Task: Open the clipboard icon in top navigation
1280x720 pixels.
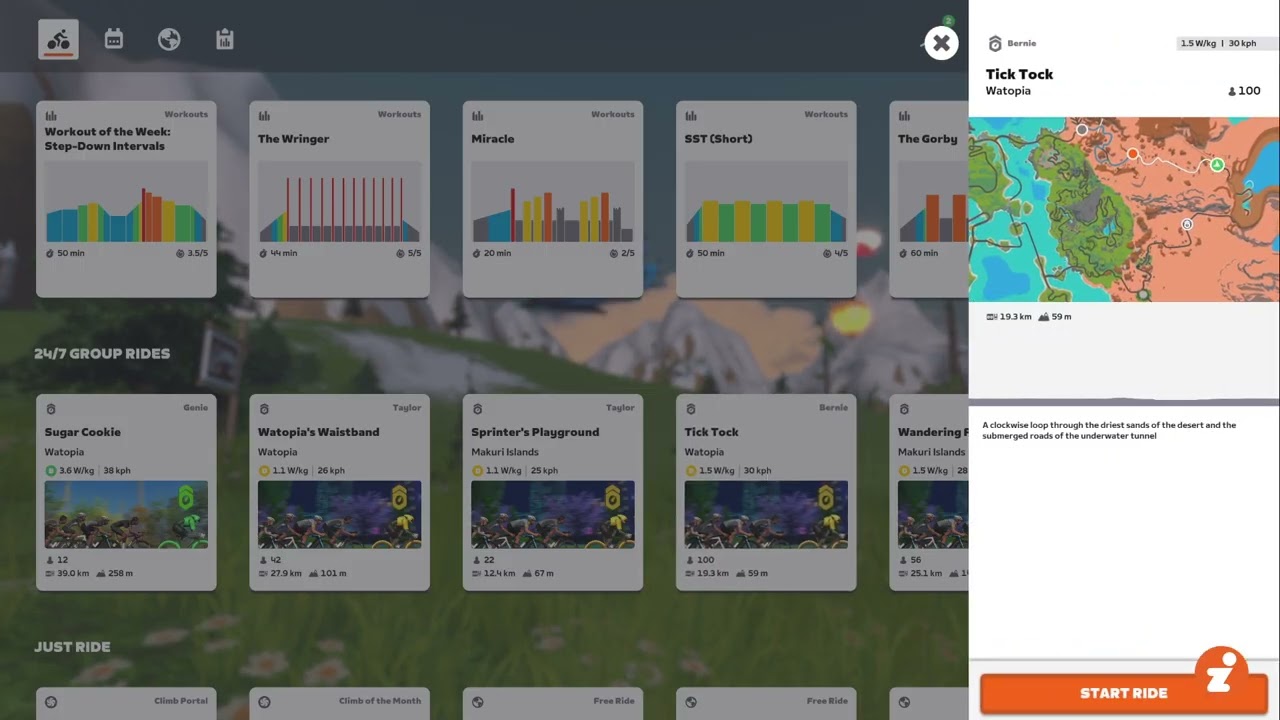Action: [x=225, y=39]
